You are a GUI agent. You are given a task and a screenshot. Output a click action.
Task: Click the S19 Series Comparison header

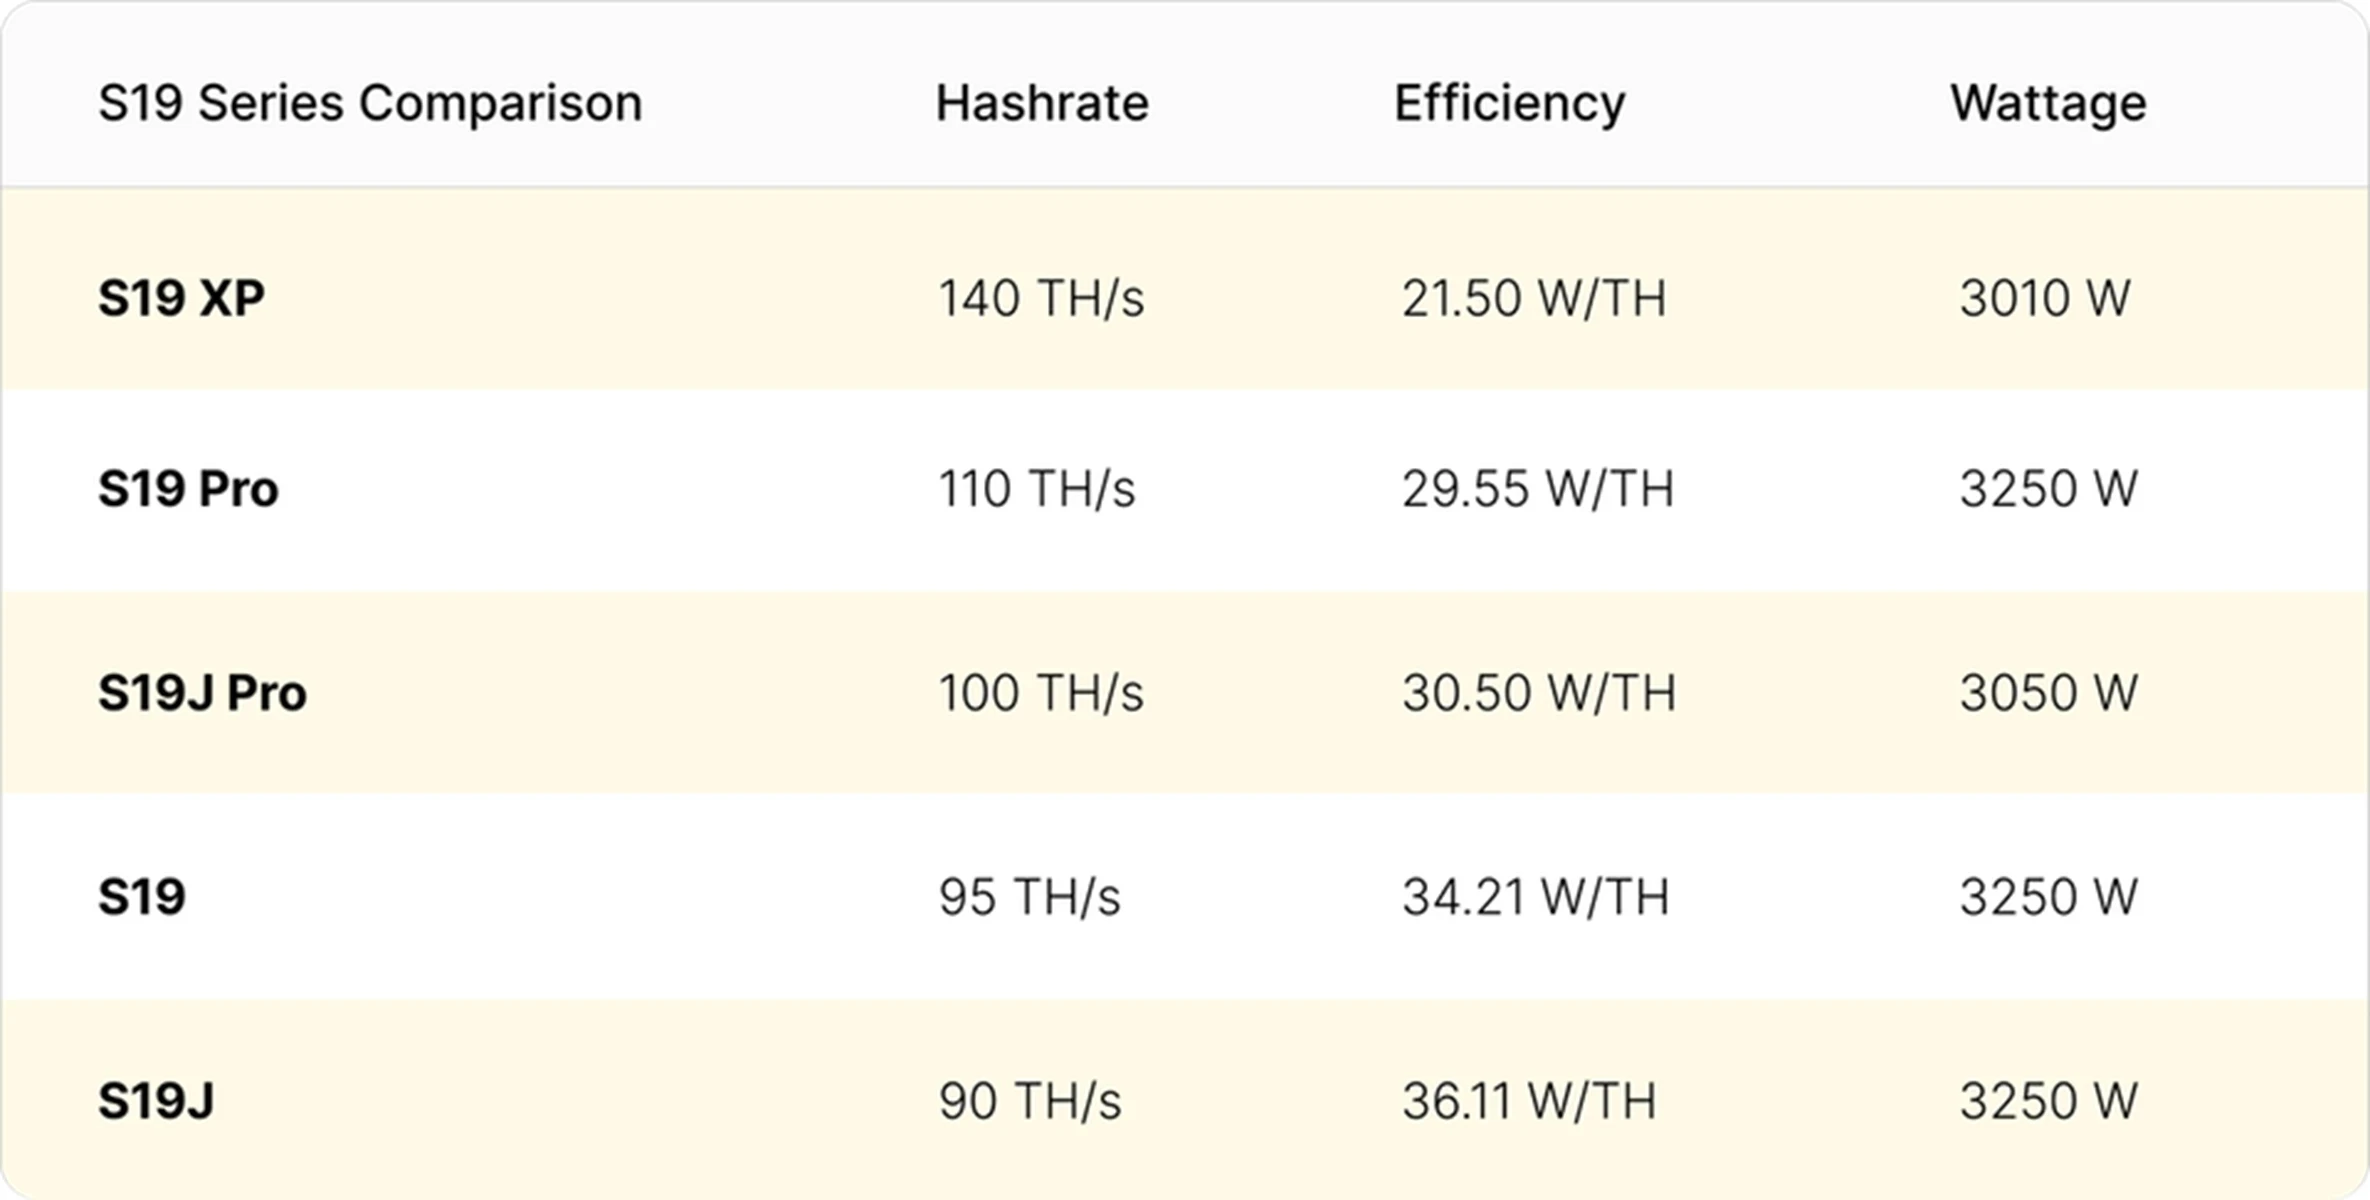(x=370, y=103)
